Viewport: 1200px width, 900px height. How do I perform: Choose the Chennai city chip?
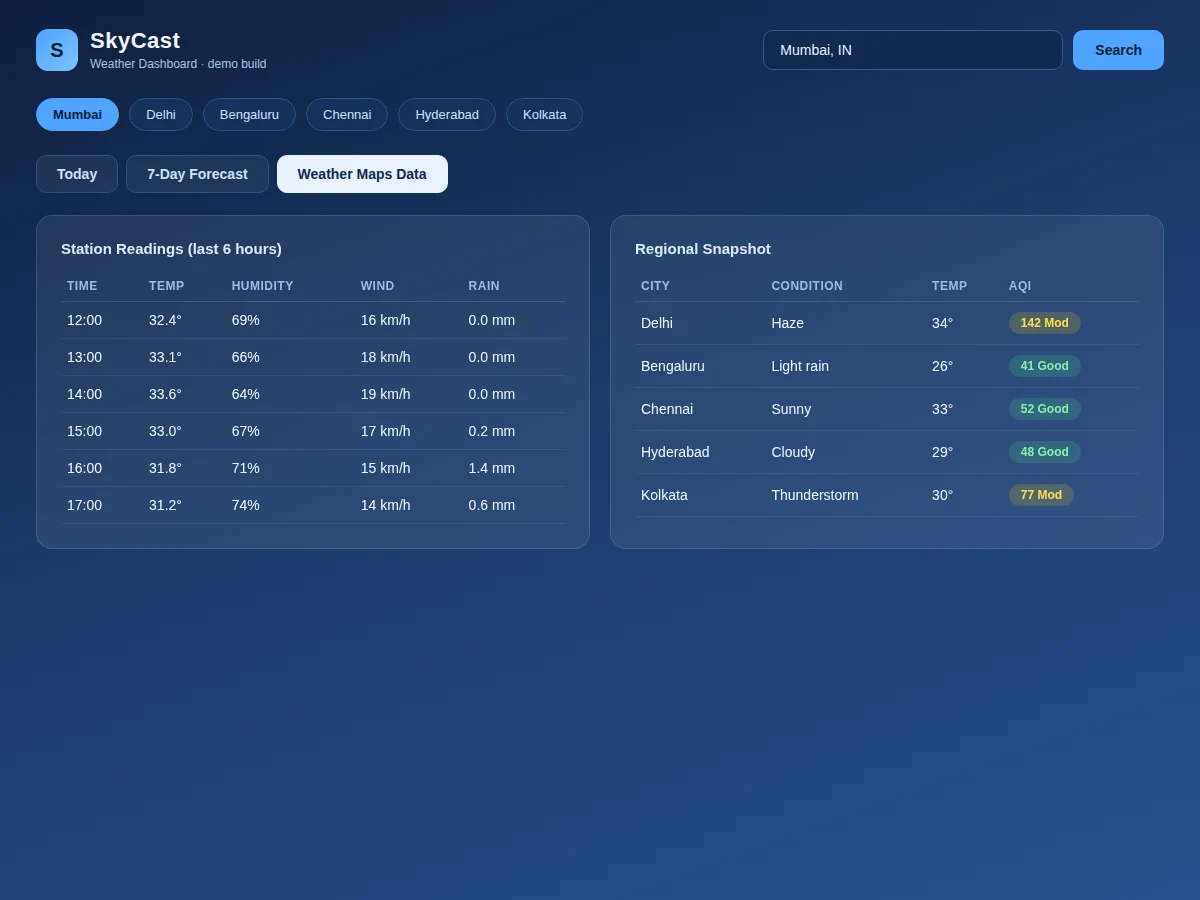[x=347, y=114]
